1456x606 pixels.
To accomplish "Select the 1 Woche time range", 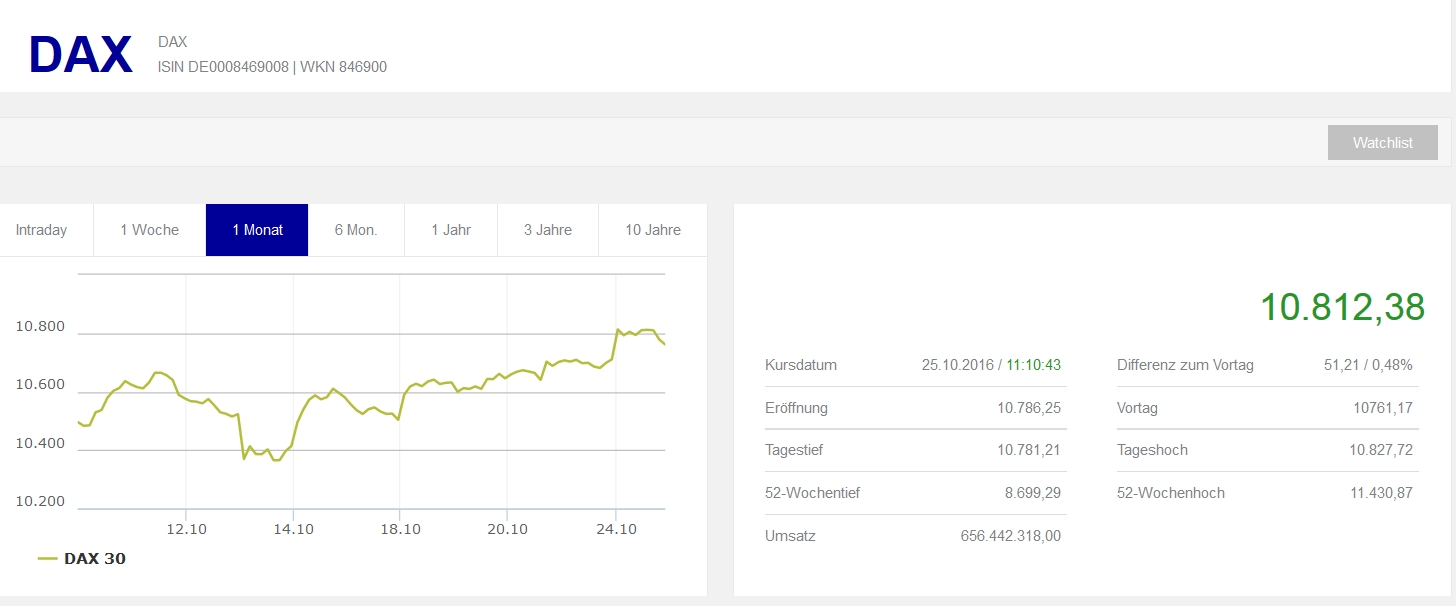I will tap(149, 230).
